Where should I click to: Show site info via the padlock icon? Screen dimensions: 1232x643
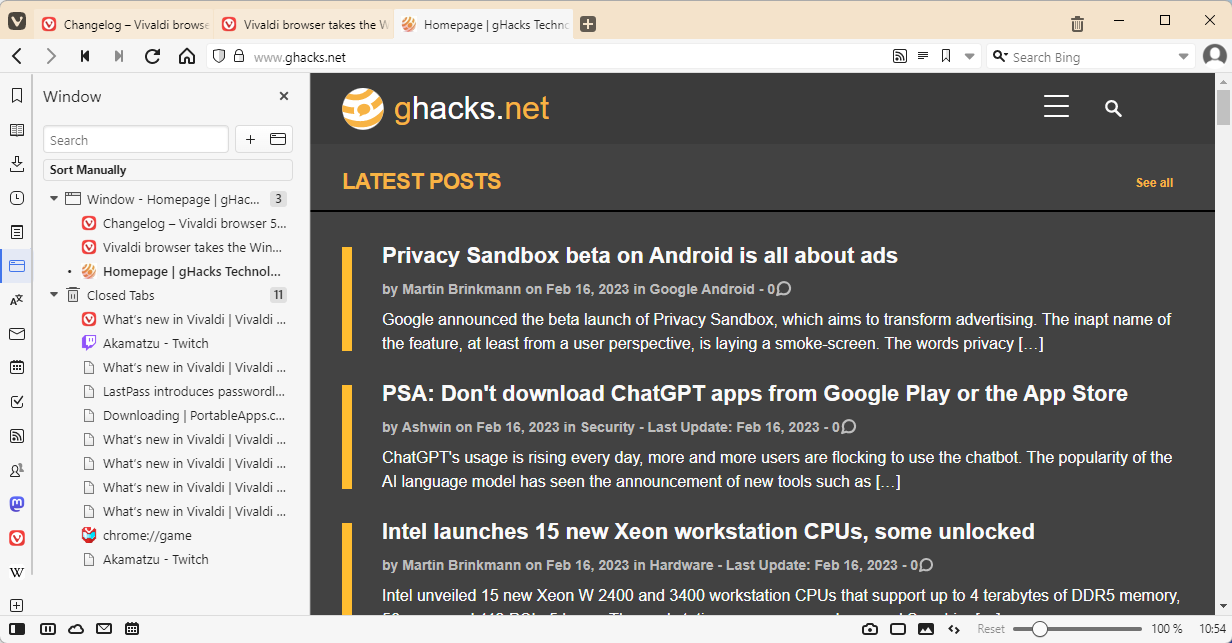239,57
